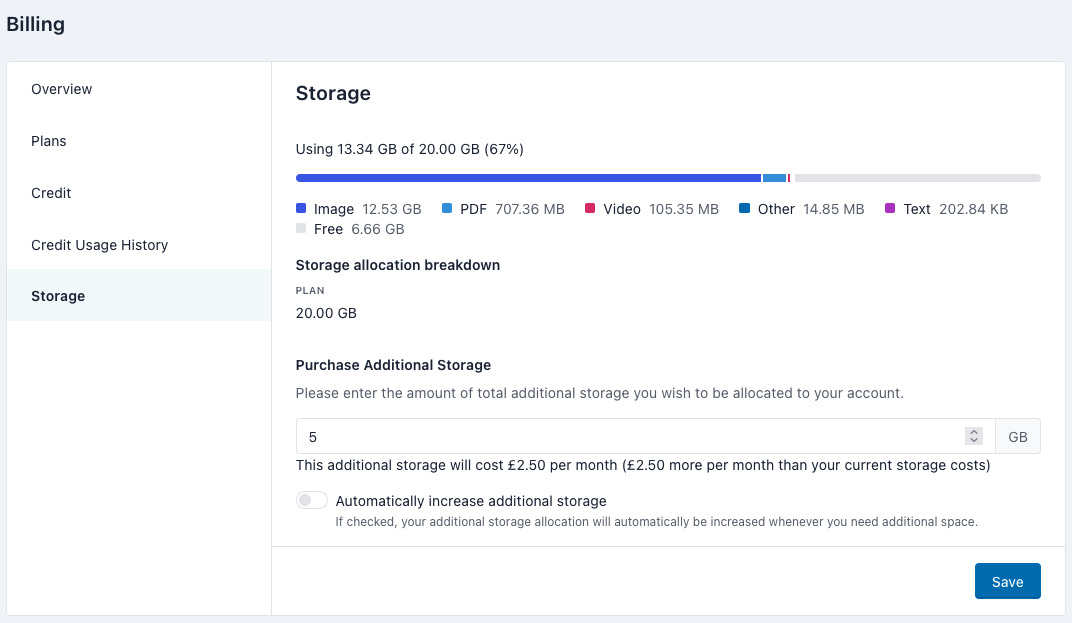Click the '202.84 KB' Text value

(974, 209)
